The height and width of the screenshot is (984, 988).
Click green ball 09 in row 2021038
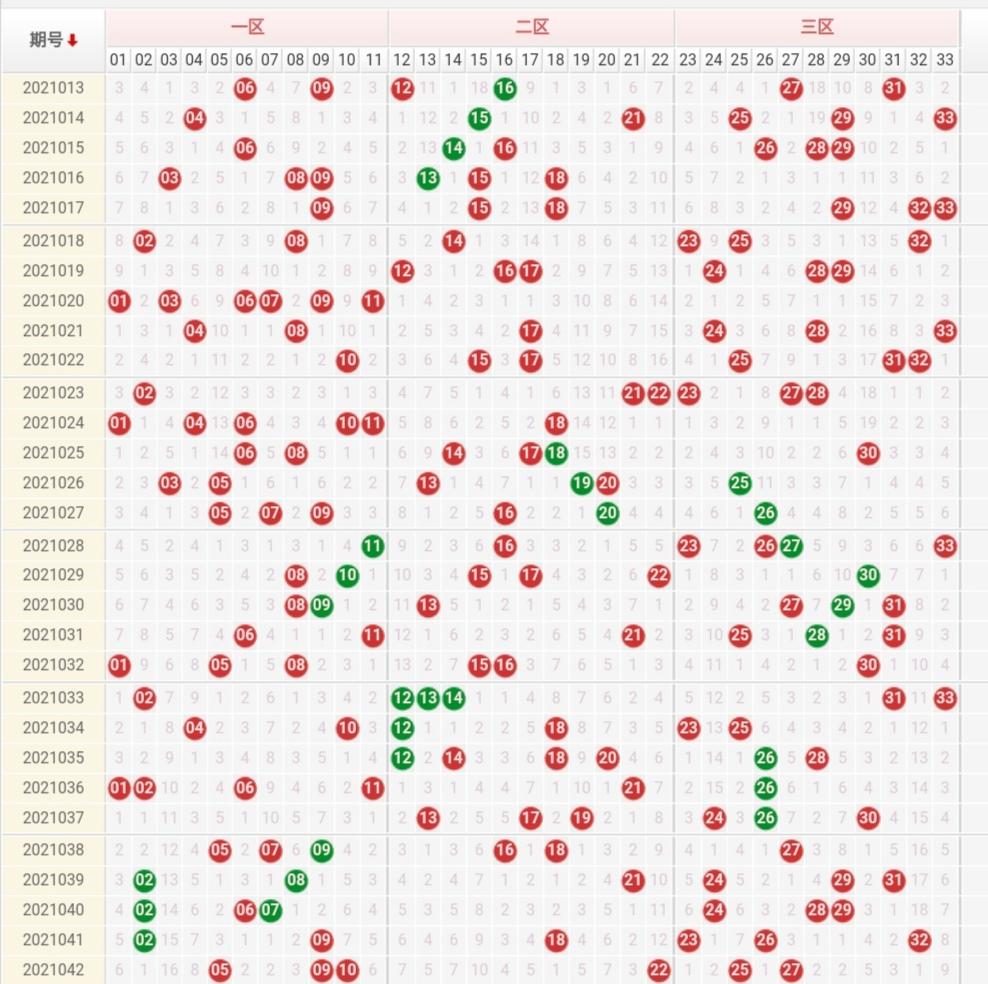point(321,850)
